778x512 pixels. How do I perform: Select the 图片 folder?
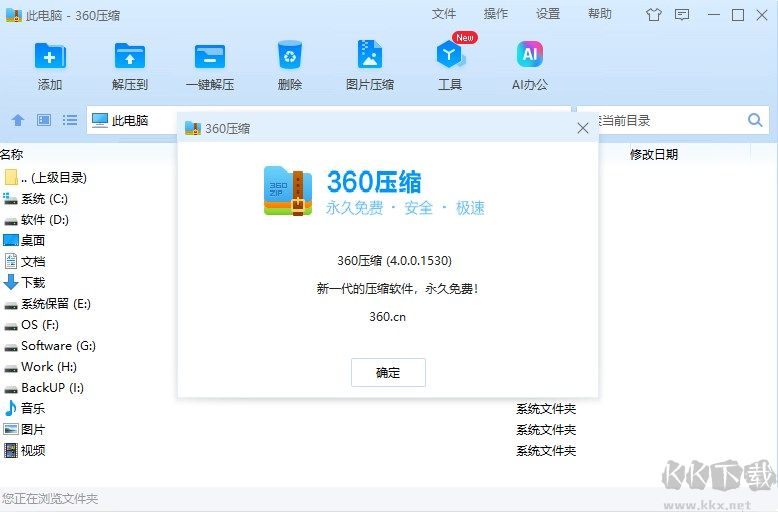[24, 429]
